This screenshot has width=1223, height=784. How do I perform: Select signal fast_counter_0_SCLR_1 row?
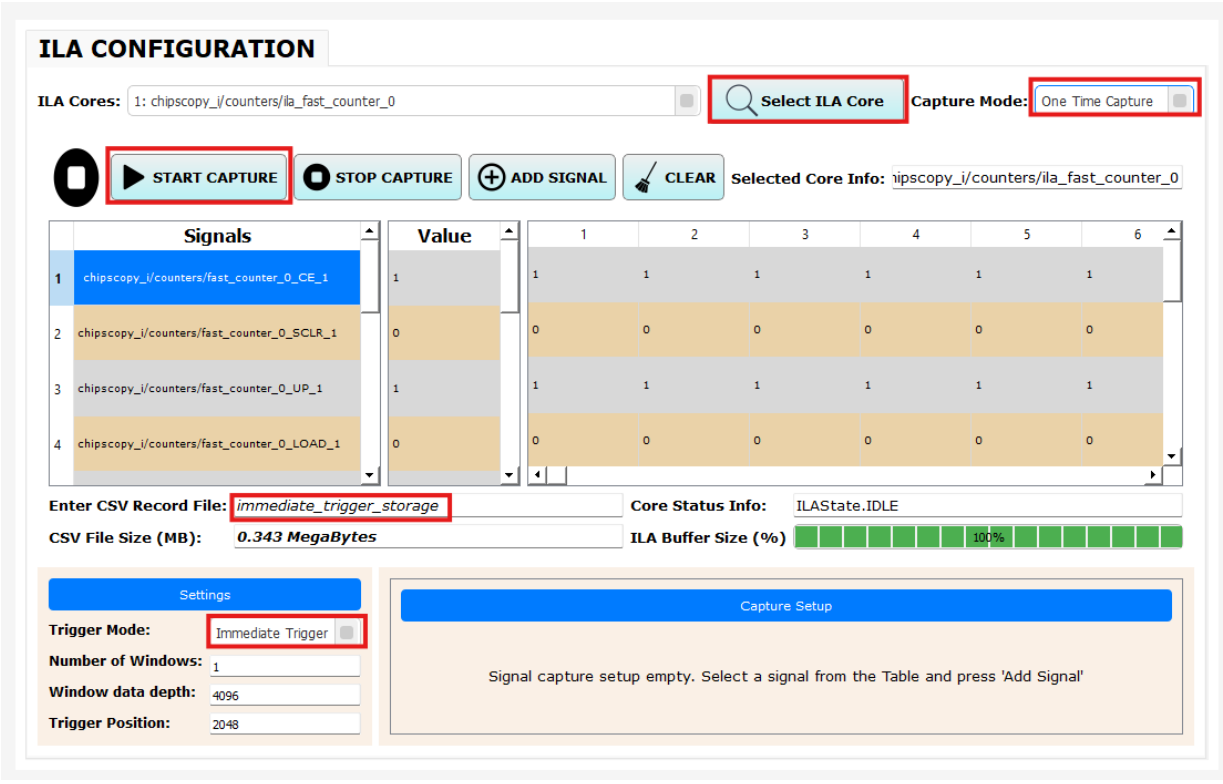(x=217, y=333)
